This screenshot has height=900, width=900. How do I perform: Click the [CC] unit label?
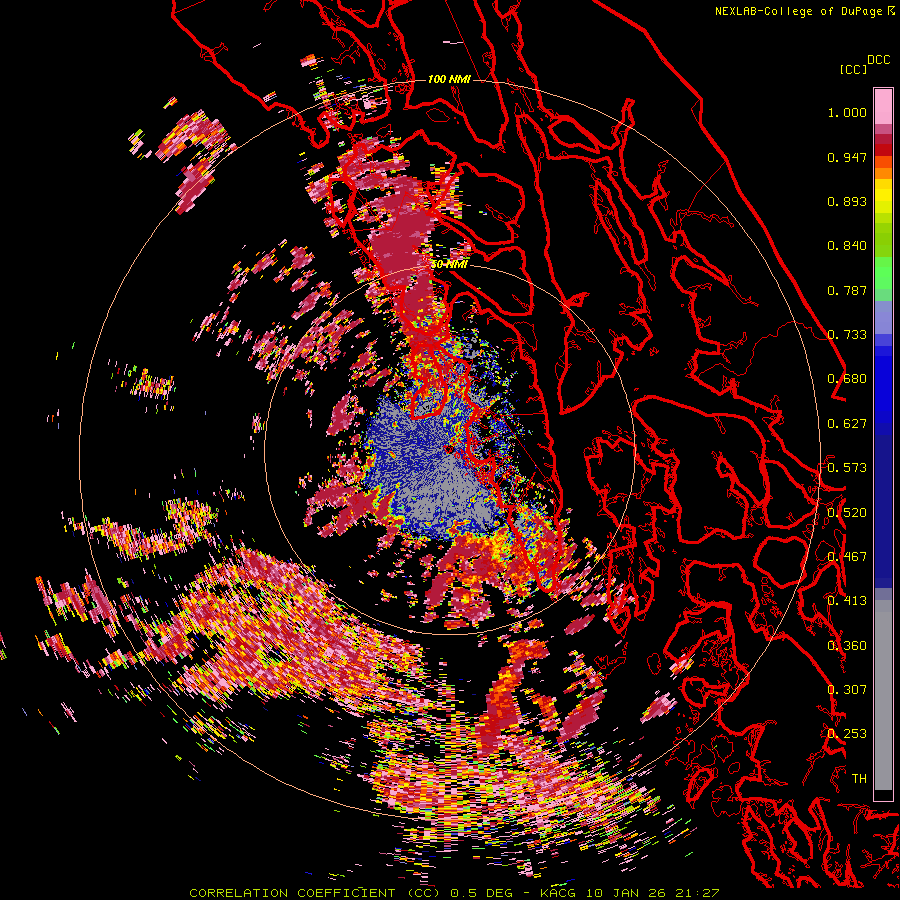click(853, 69)
